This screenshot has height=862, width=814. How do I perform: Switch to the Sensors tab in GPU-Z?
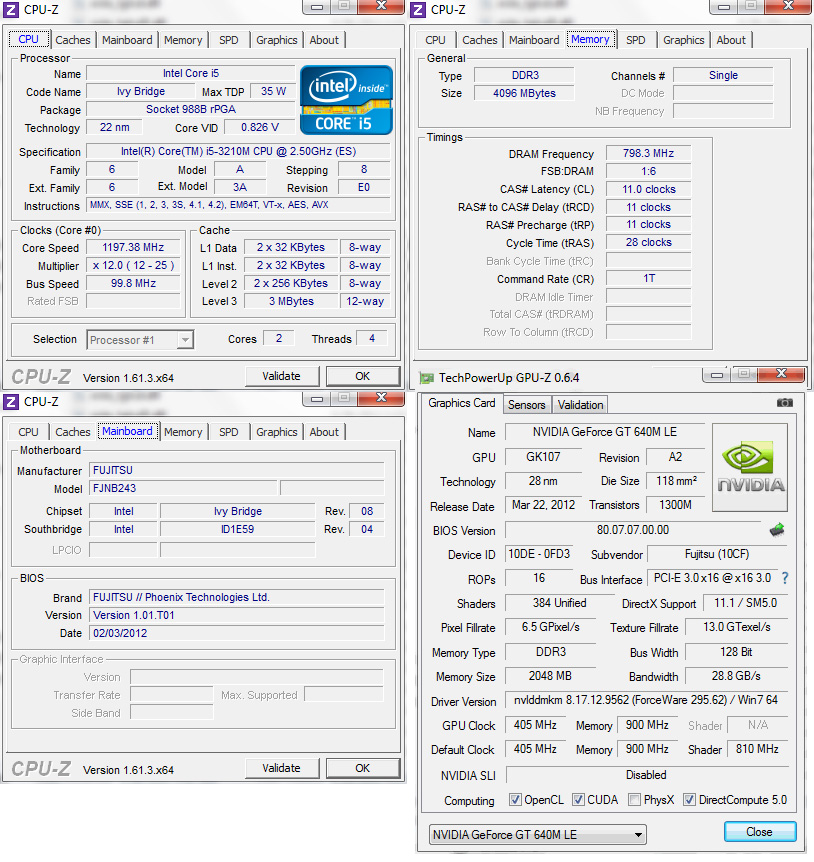coord(527,405)
